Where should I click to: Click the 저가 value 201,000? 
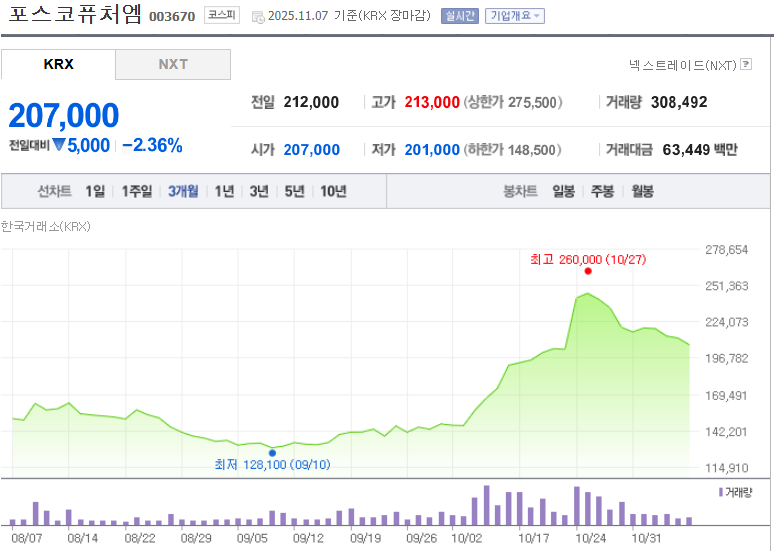pyautogui.click(x=432, y=150)
